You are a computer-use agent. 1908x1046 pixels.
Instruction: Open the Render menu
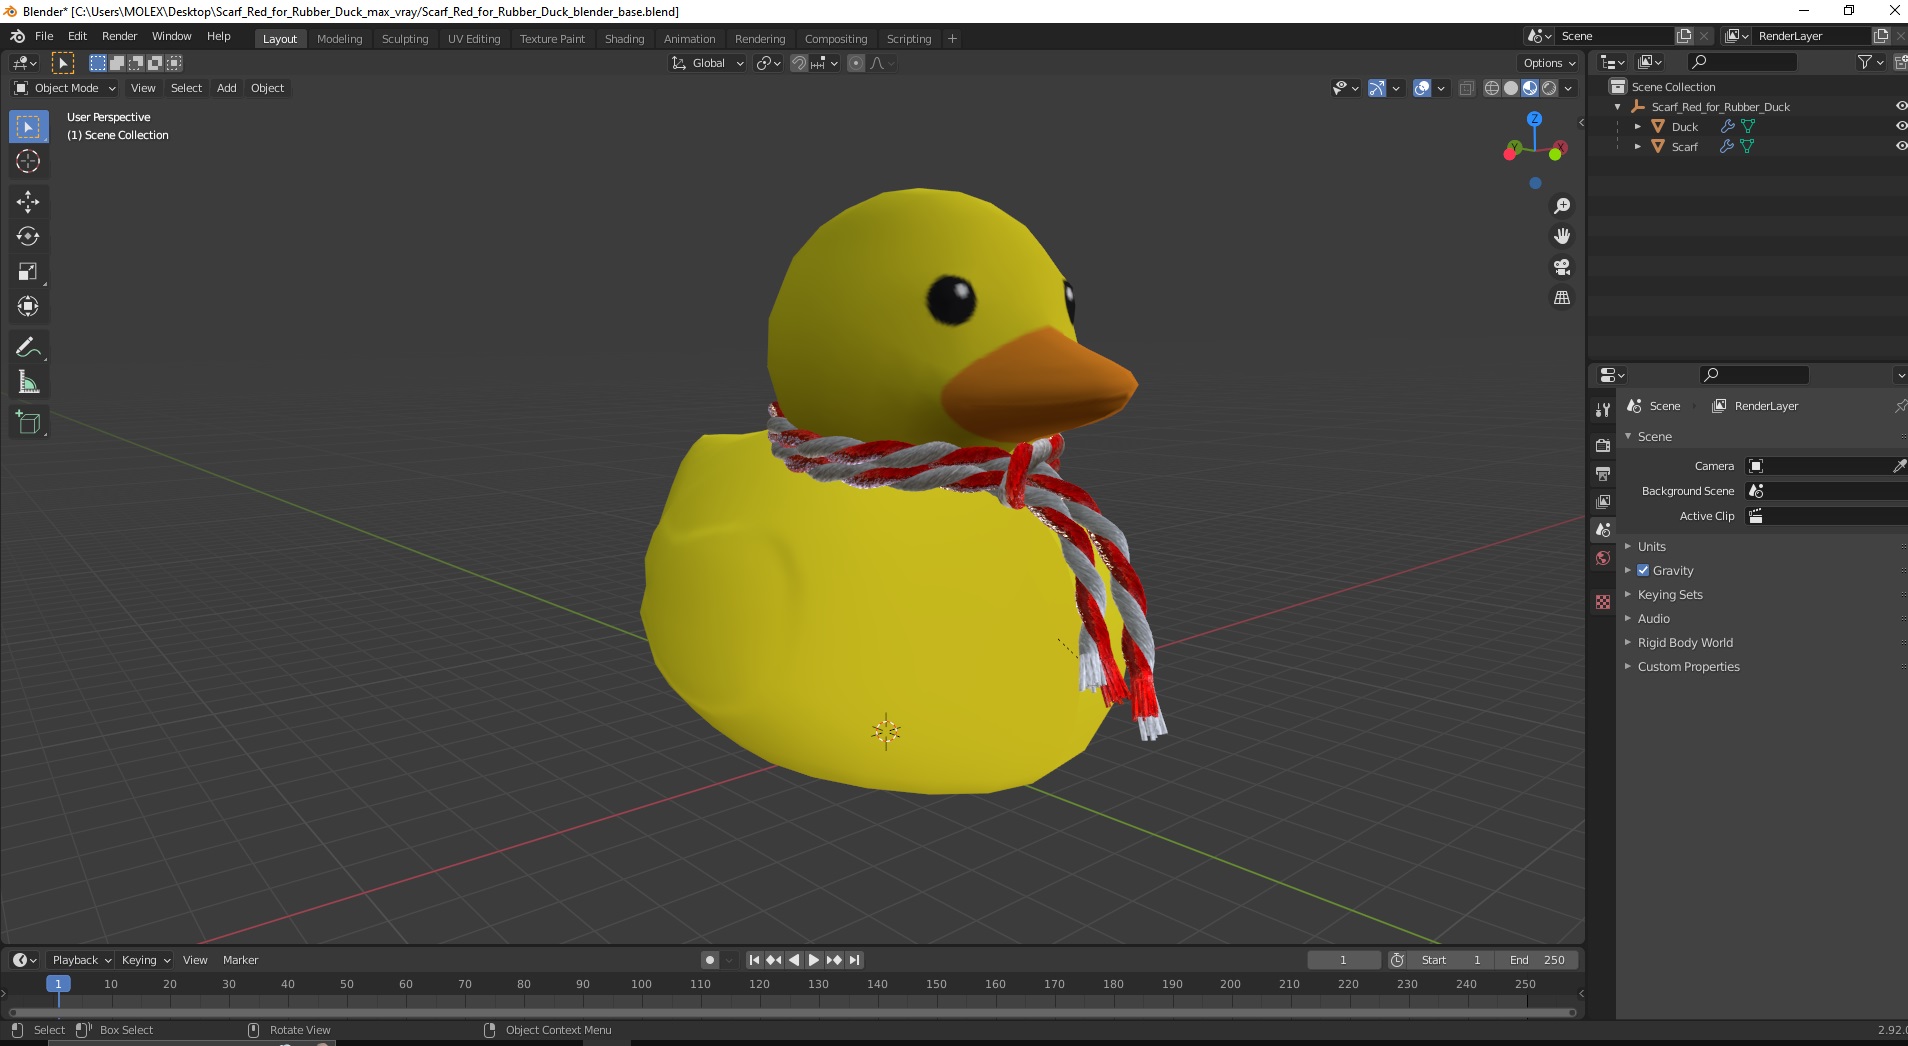coord(120,36)
